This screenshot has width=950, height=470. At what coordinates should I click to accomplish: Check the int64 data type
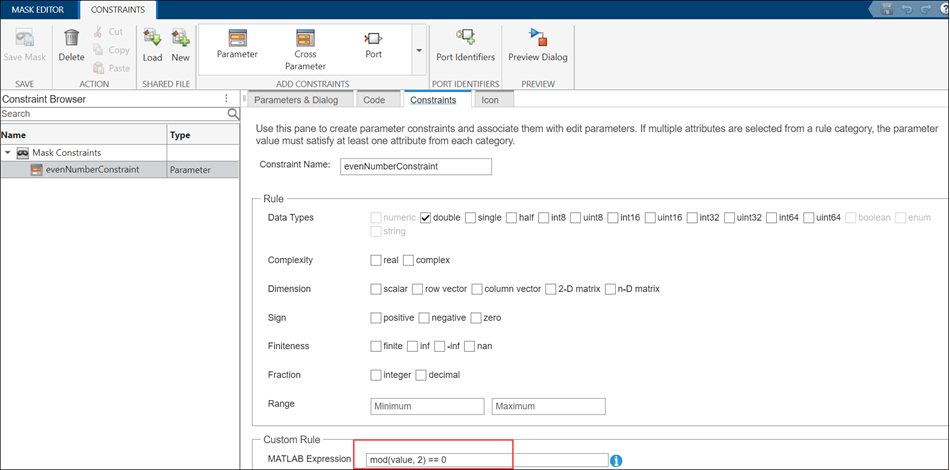point(771,217)
